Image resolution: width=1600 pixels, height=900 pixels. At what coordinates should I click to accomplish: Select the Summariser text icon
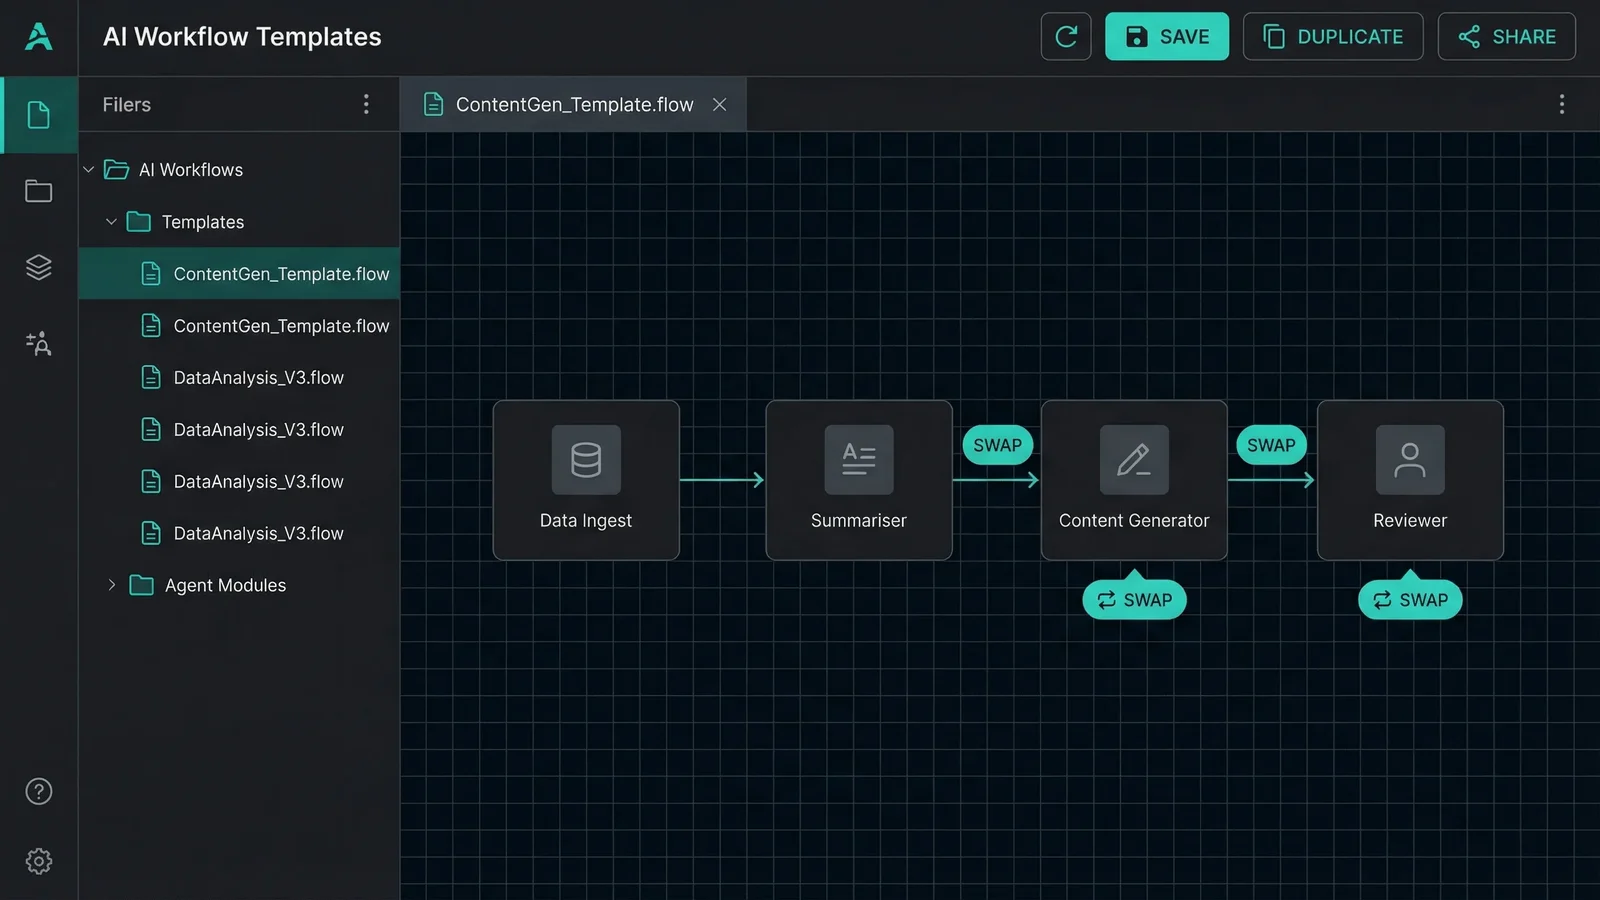click(x=859, y=460)
